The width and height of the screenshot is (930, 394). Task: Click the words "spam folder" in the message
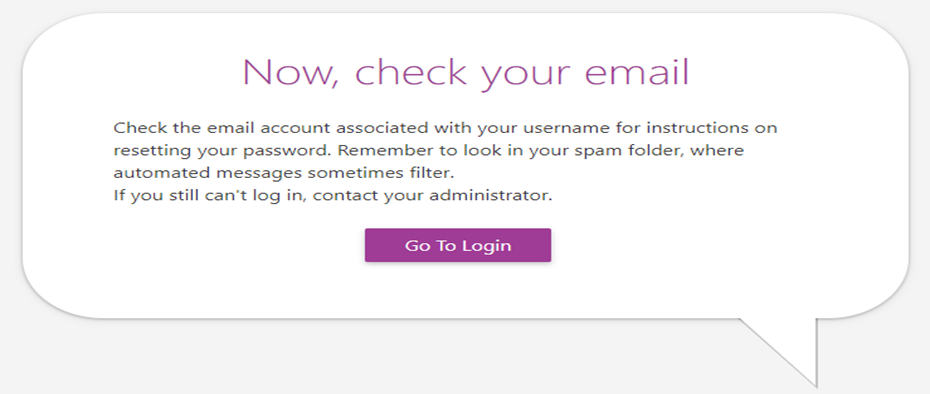click(632, 151)
